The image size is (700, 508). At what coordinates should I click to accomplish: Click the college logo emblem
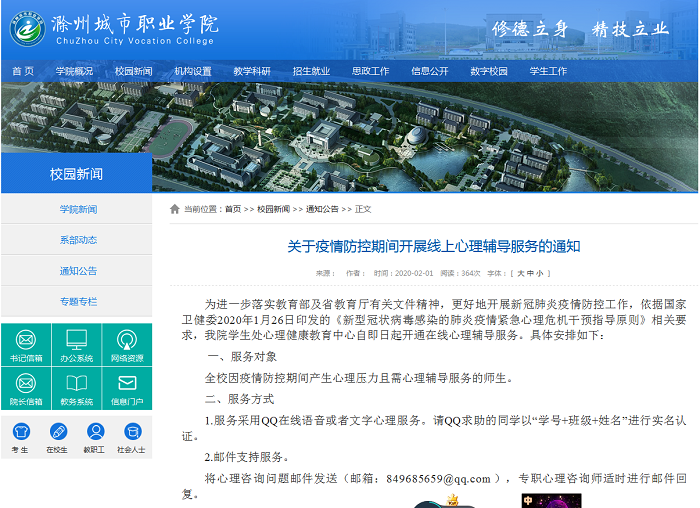pyautogui.click(x=27, y=28)
